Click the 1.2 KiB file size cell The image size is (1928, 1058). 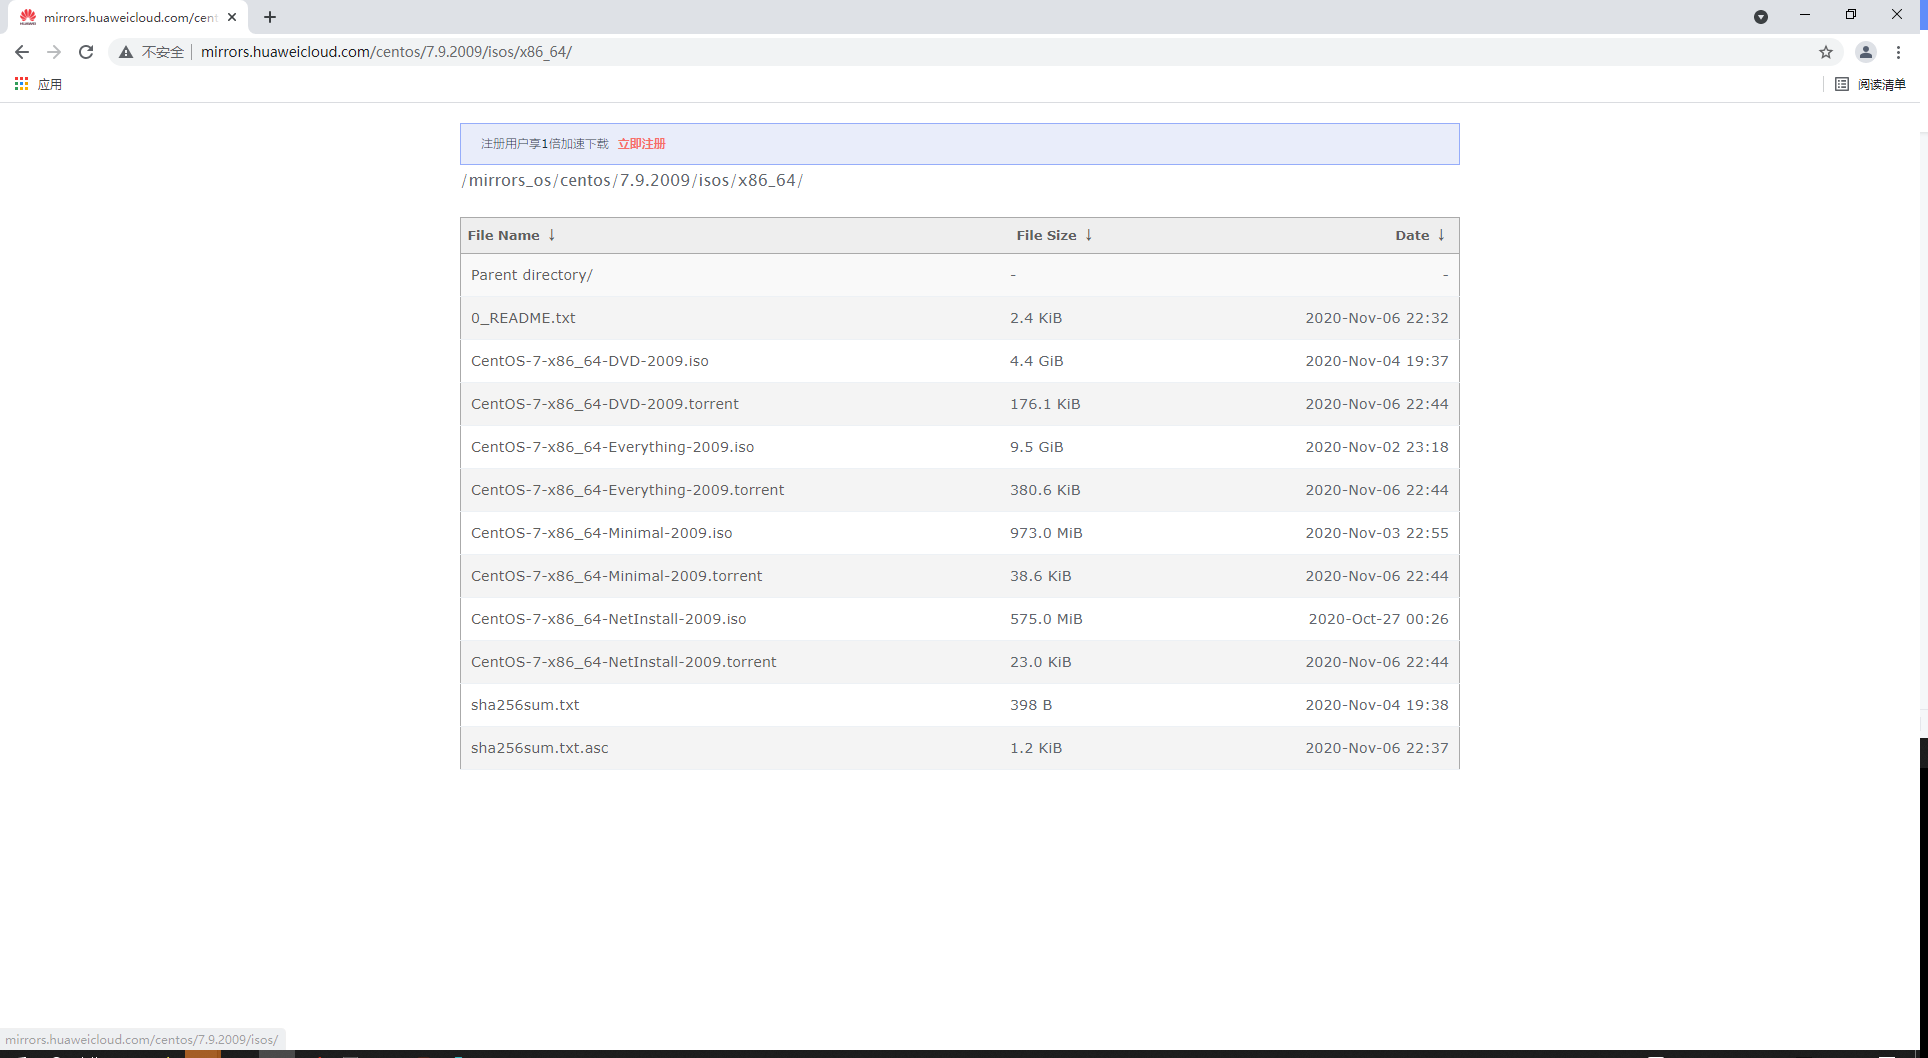point(1036,748)
